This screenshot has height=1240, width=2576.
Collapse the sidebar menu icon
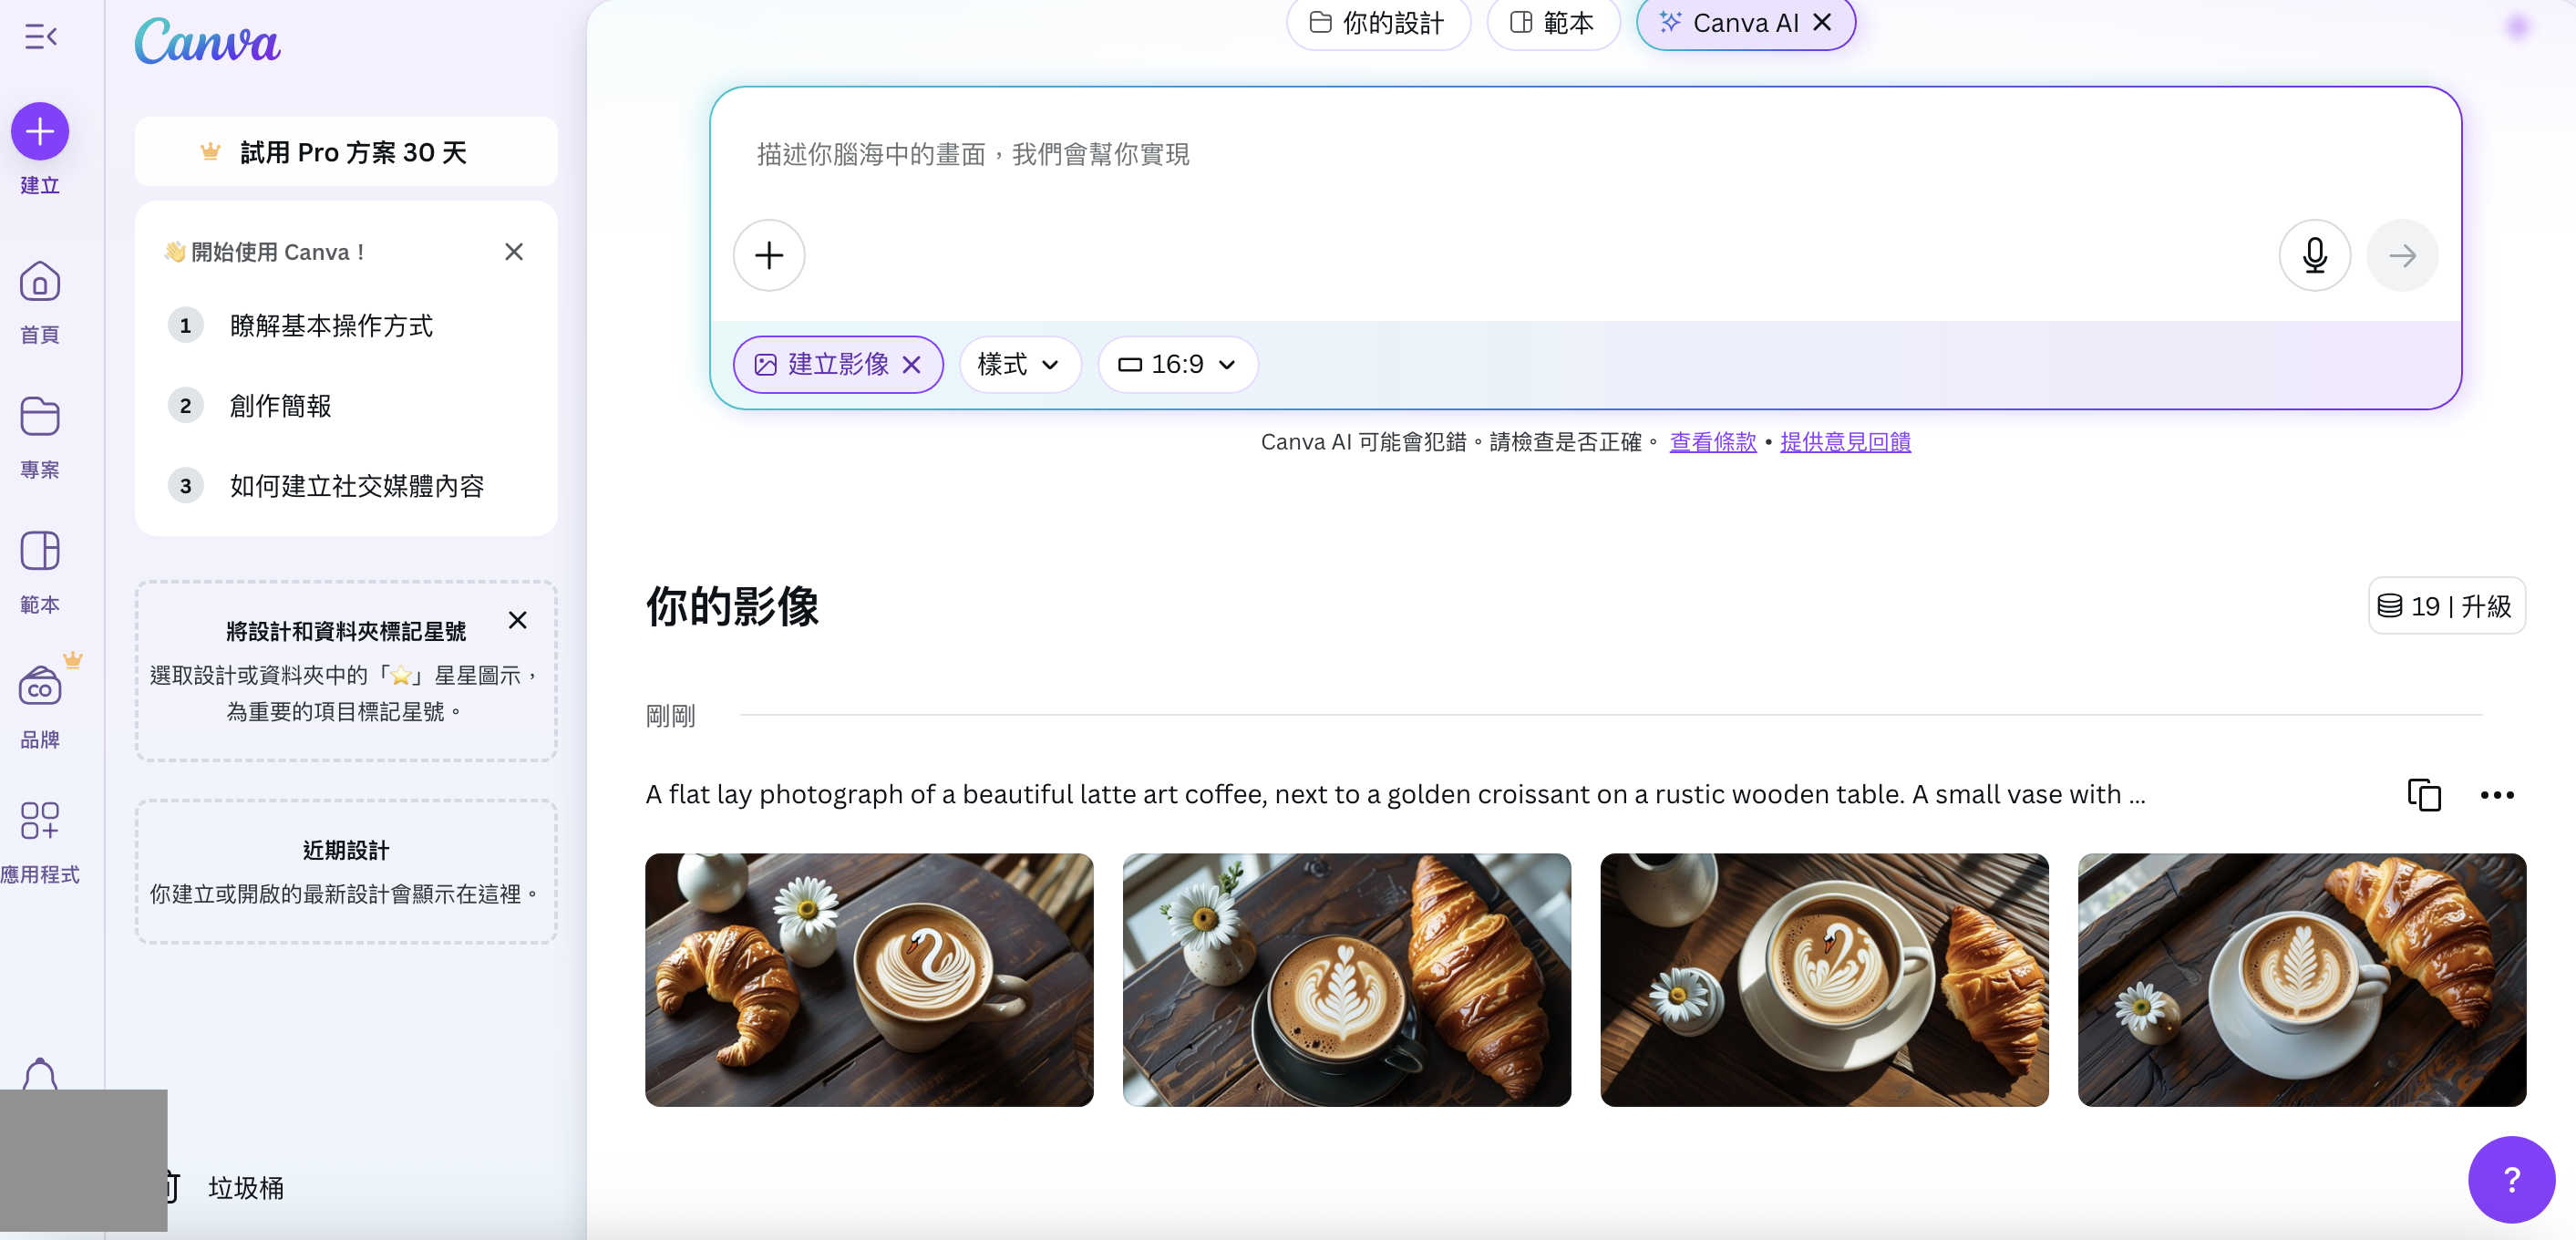click(40, 37)
